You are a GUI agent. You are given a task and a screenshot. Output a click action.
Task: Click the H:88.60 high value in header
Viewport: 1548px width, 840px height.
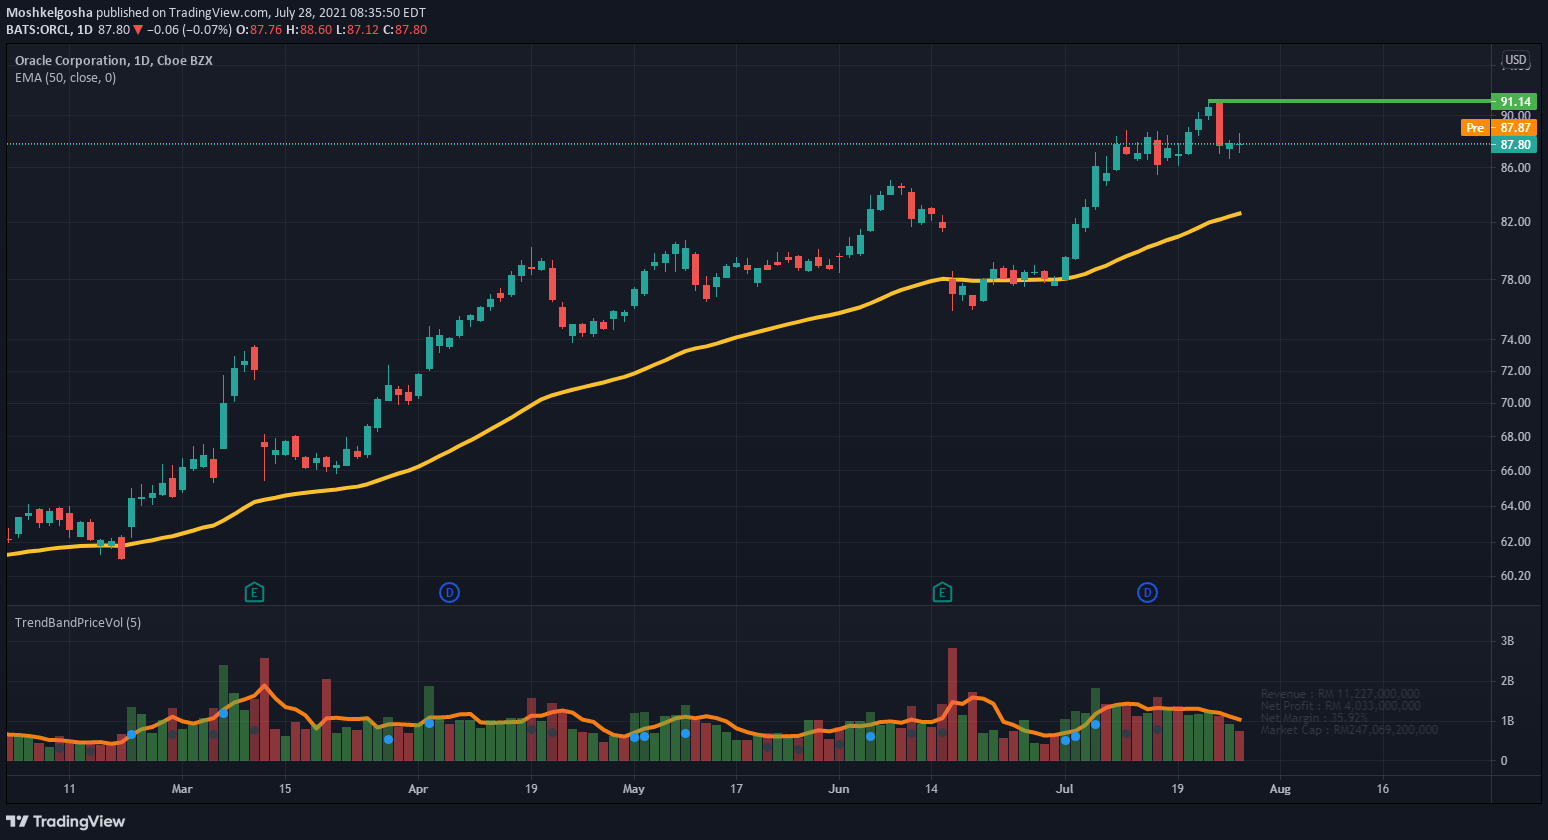click(309, 29)
